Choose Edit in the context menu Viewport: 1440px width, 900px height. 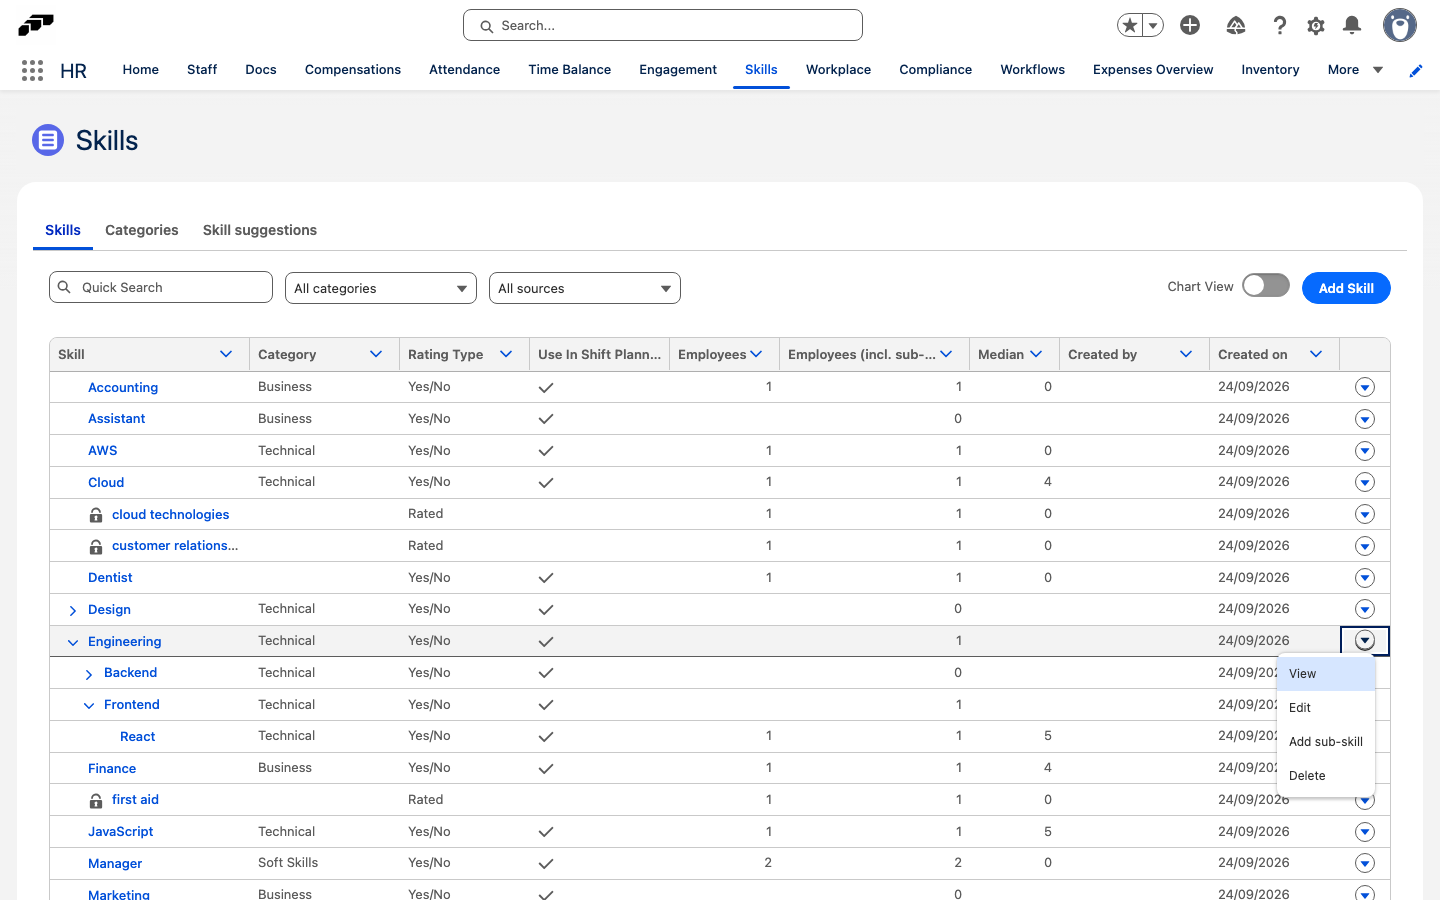click(x=1326, y=708)
